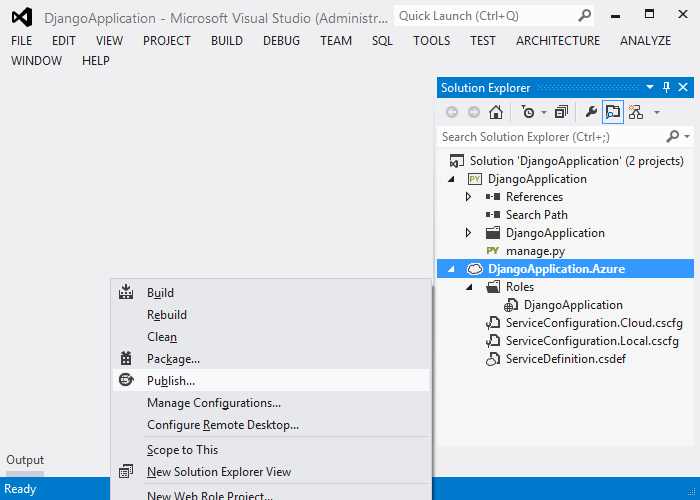Select Solution 'DjangoApplication' root node
Screen dimensions: 700x500
coord(576,161)
